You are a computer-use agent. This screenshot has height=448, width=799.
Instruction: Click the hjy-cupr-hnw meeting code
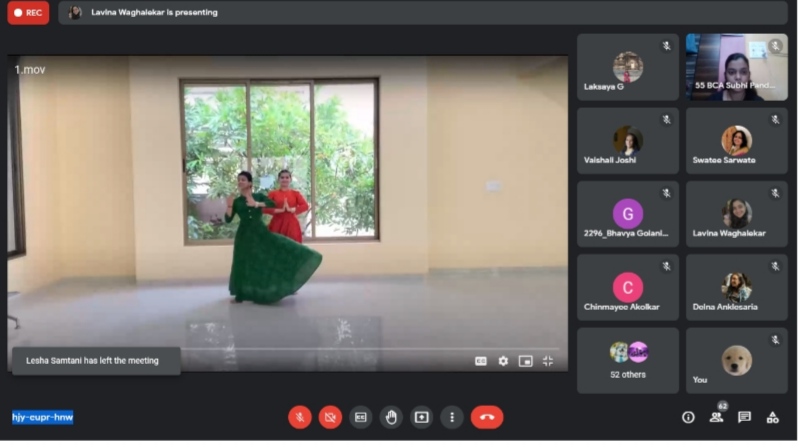pyautogui.click(x=43, y=417)
